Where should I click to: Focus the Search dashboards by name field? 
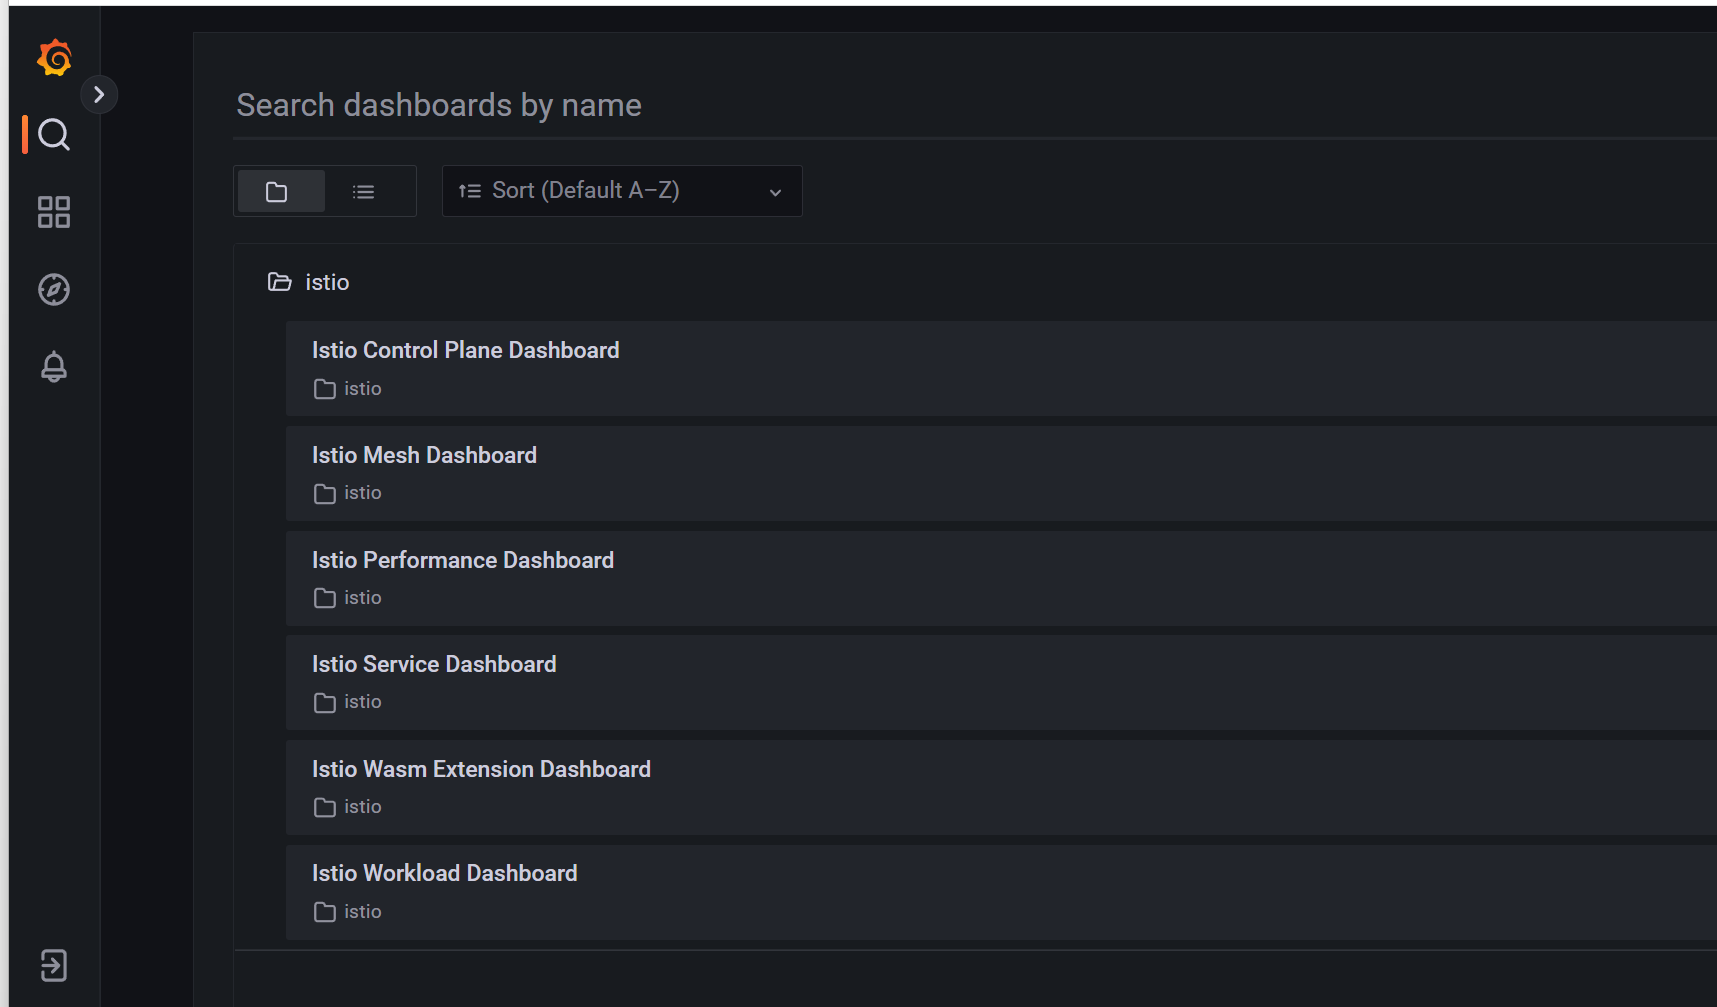coord(975,105)
